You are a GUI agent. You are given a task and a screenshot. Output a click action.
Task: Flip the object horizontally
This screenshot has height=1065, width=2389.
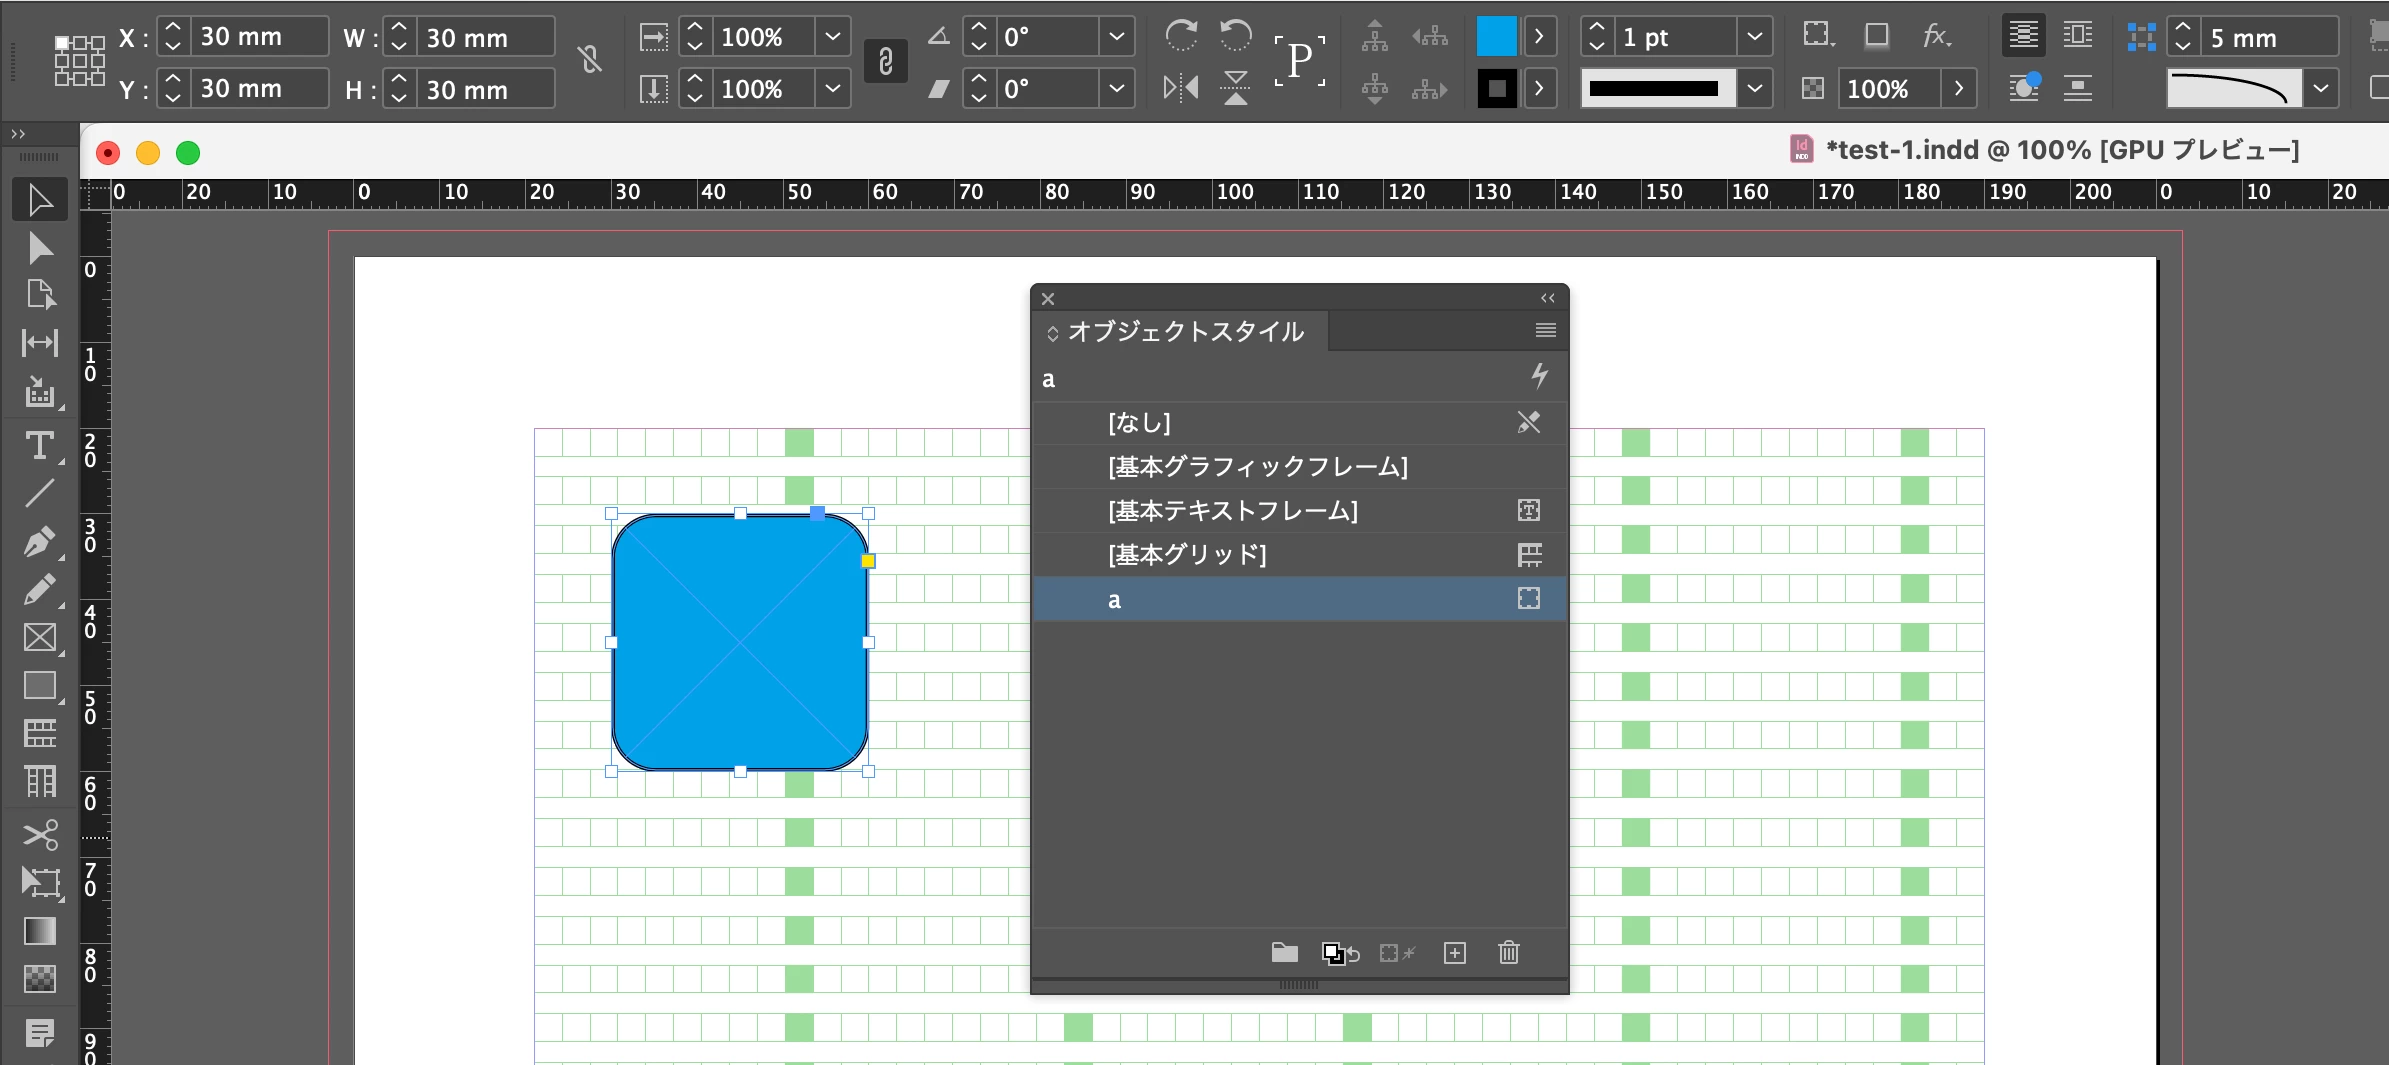[1181, 88]
